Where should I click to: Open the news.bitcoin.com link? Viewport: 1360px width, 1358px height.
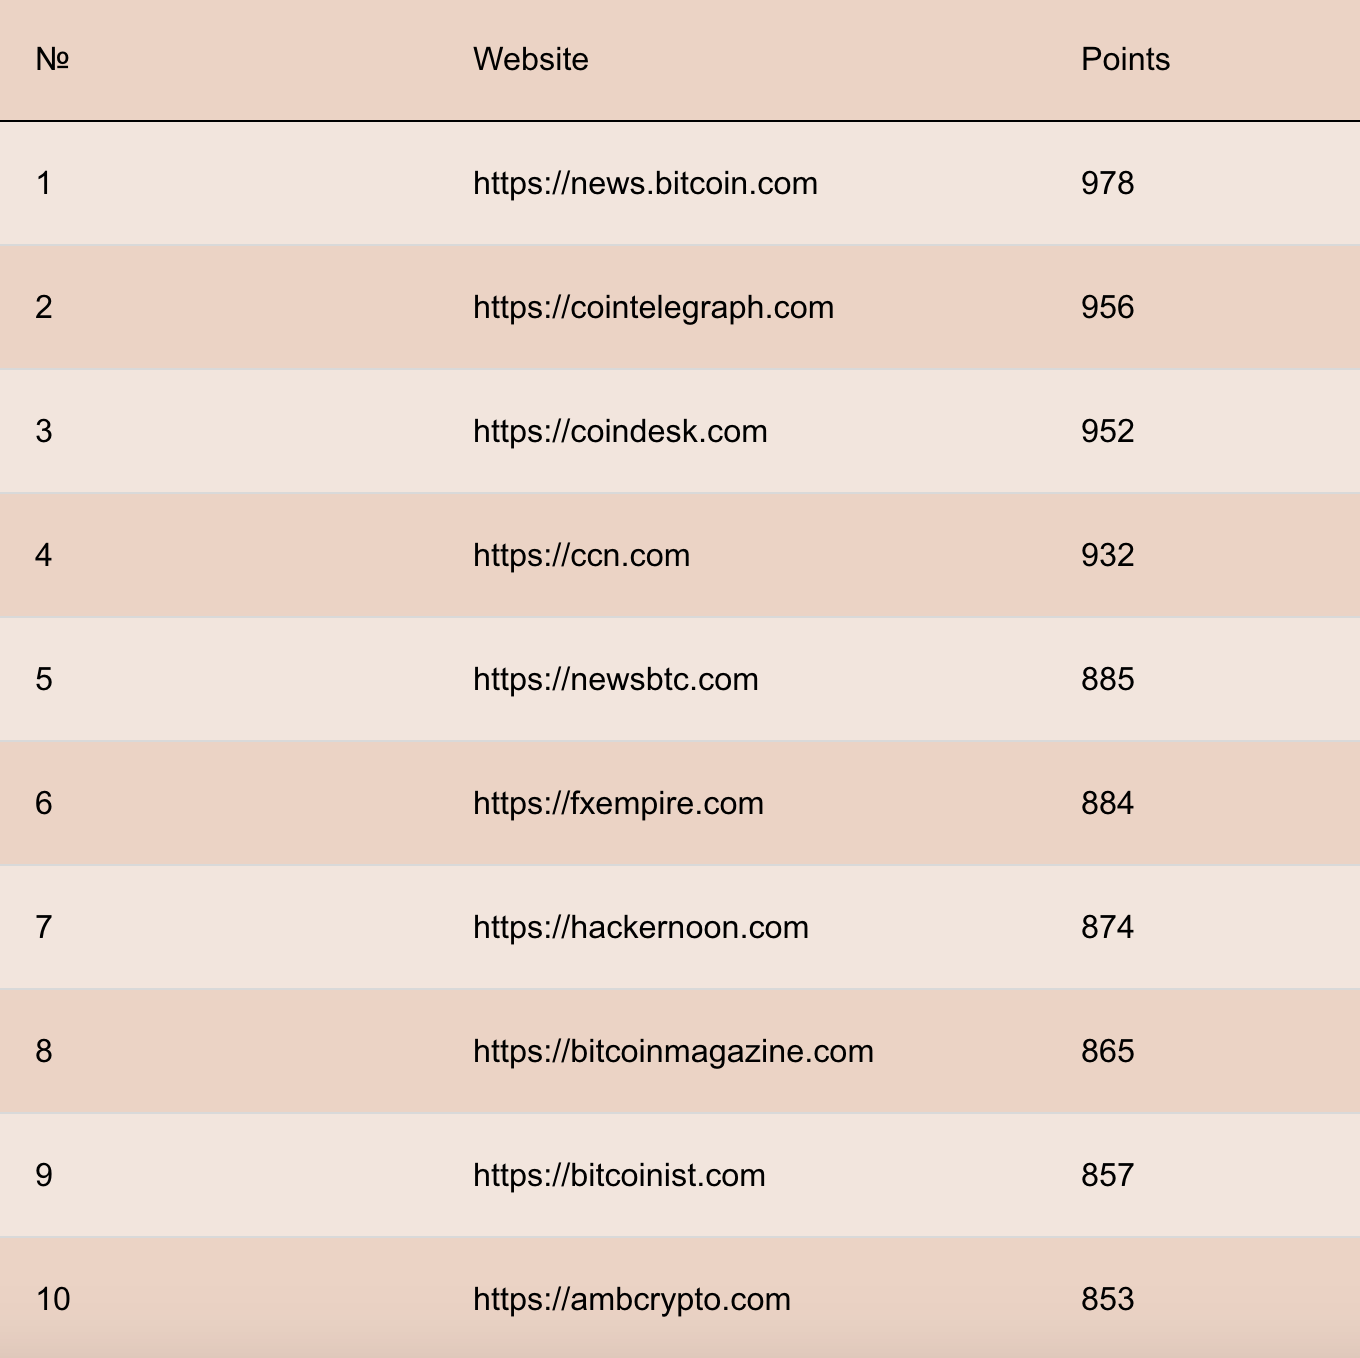coord(645,183)
